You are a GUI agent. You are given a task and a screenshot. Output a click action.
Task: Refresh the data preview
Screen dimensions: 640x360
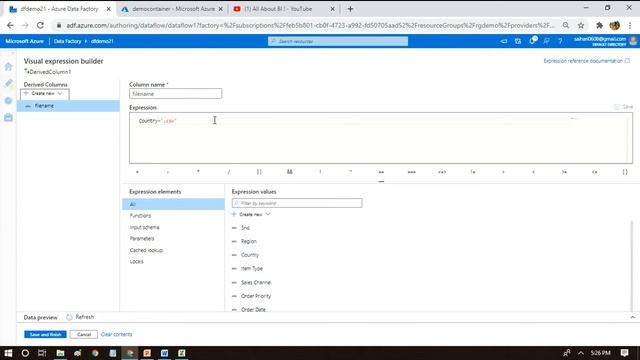coord(80,317)
